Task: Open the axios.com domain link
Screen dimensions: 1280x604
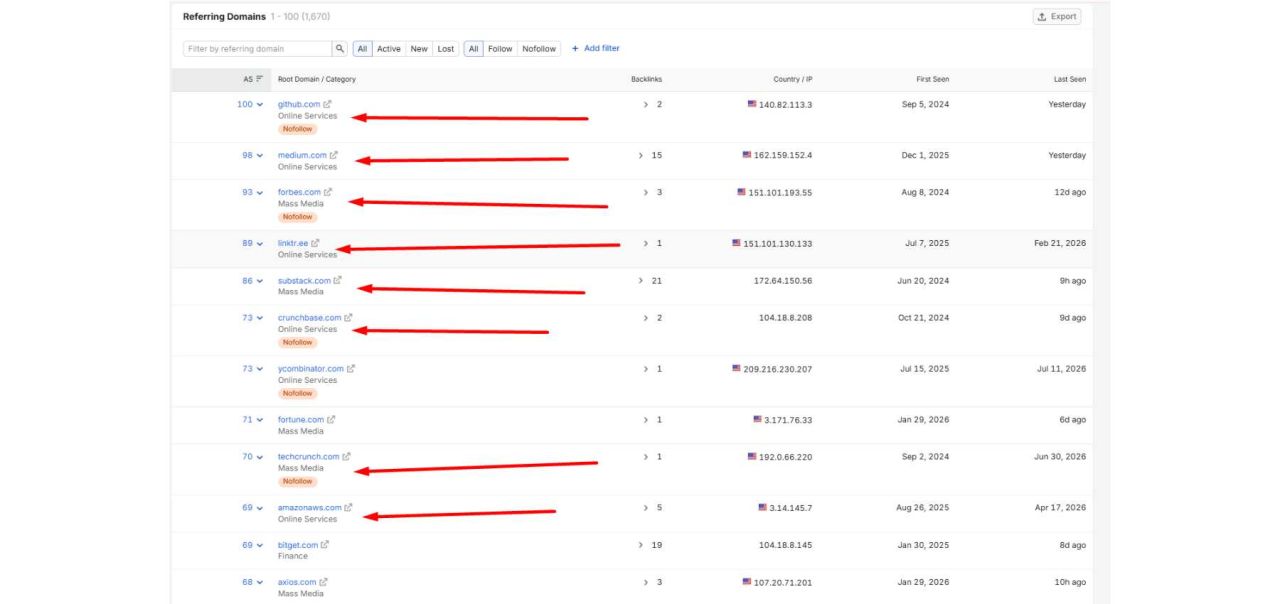Action: click(x=297, y=582)
